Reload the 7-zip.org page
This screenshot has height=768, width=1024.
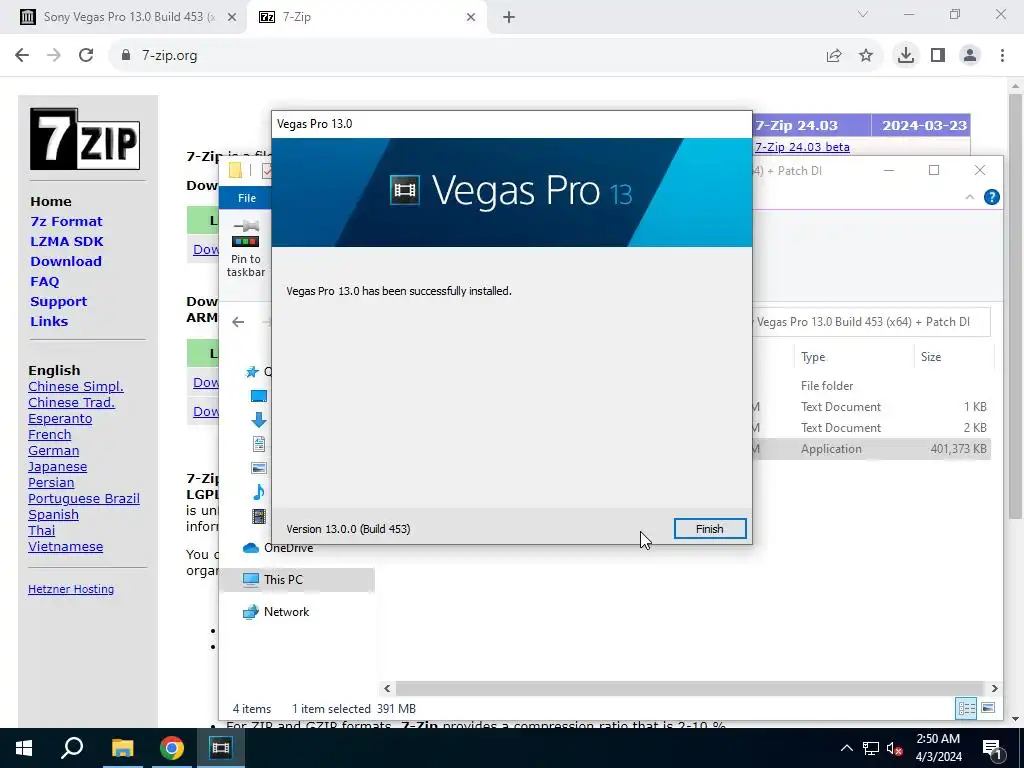tap(86, 56)
